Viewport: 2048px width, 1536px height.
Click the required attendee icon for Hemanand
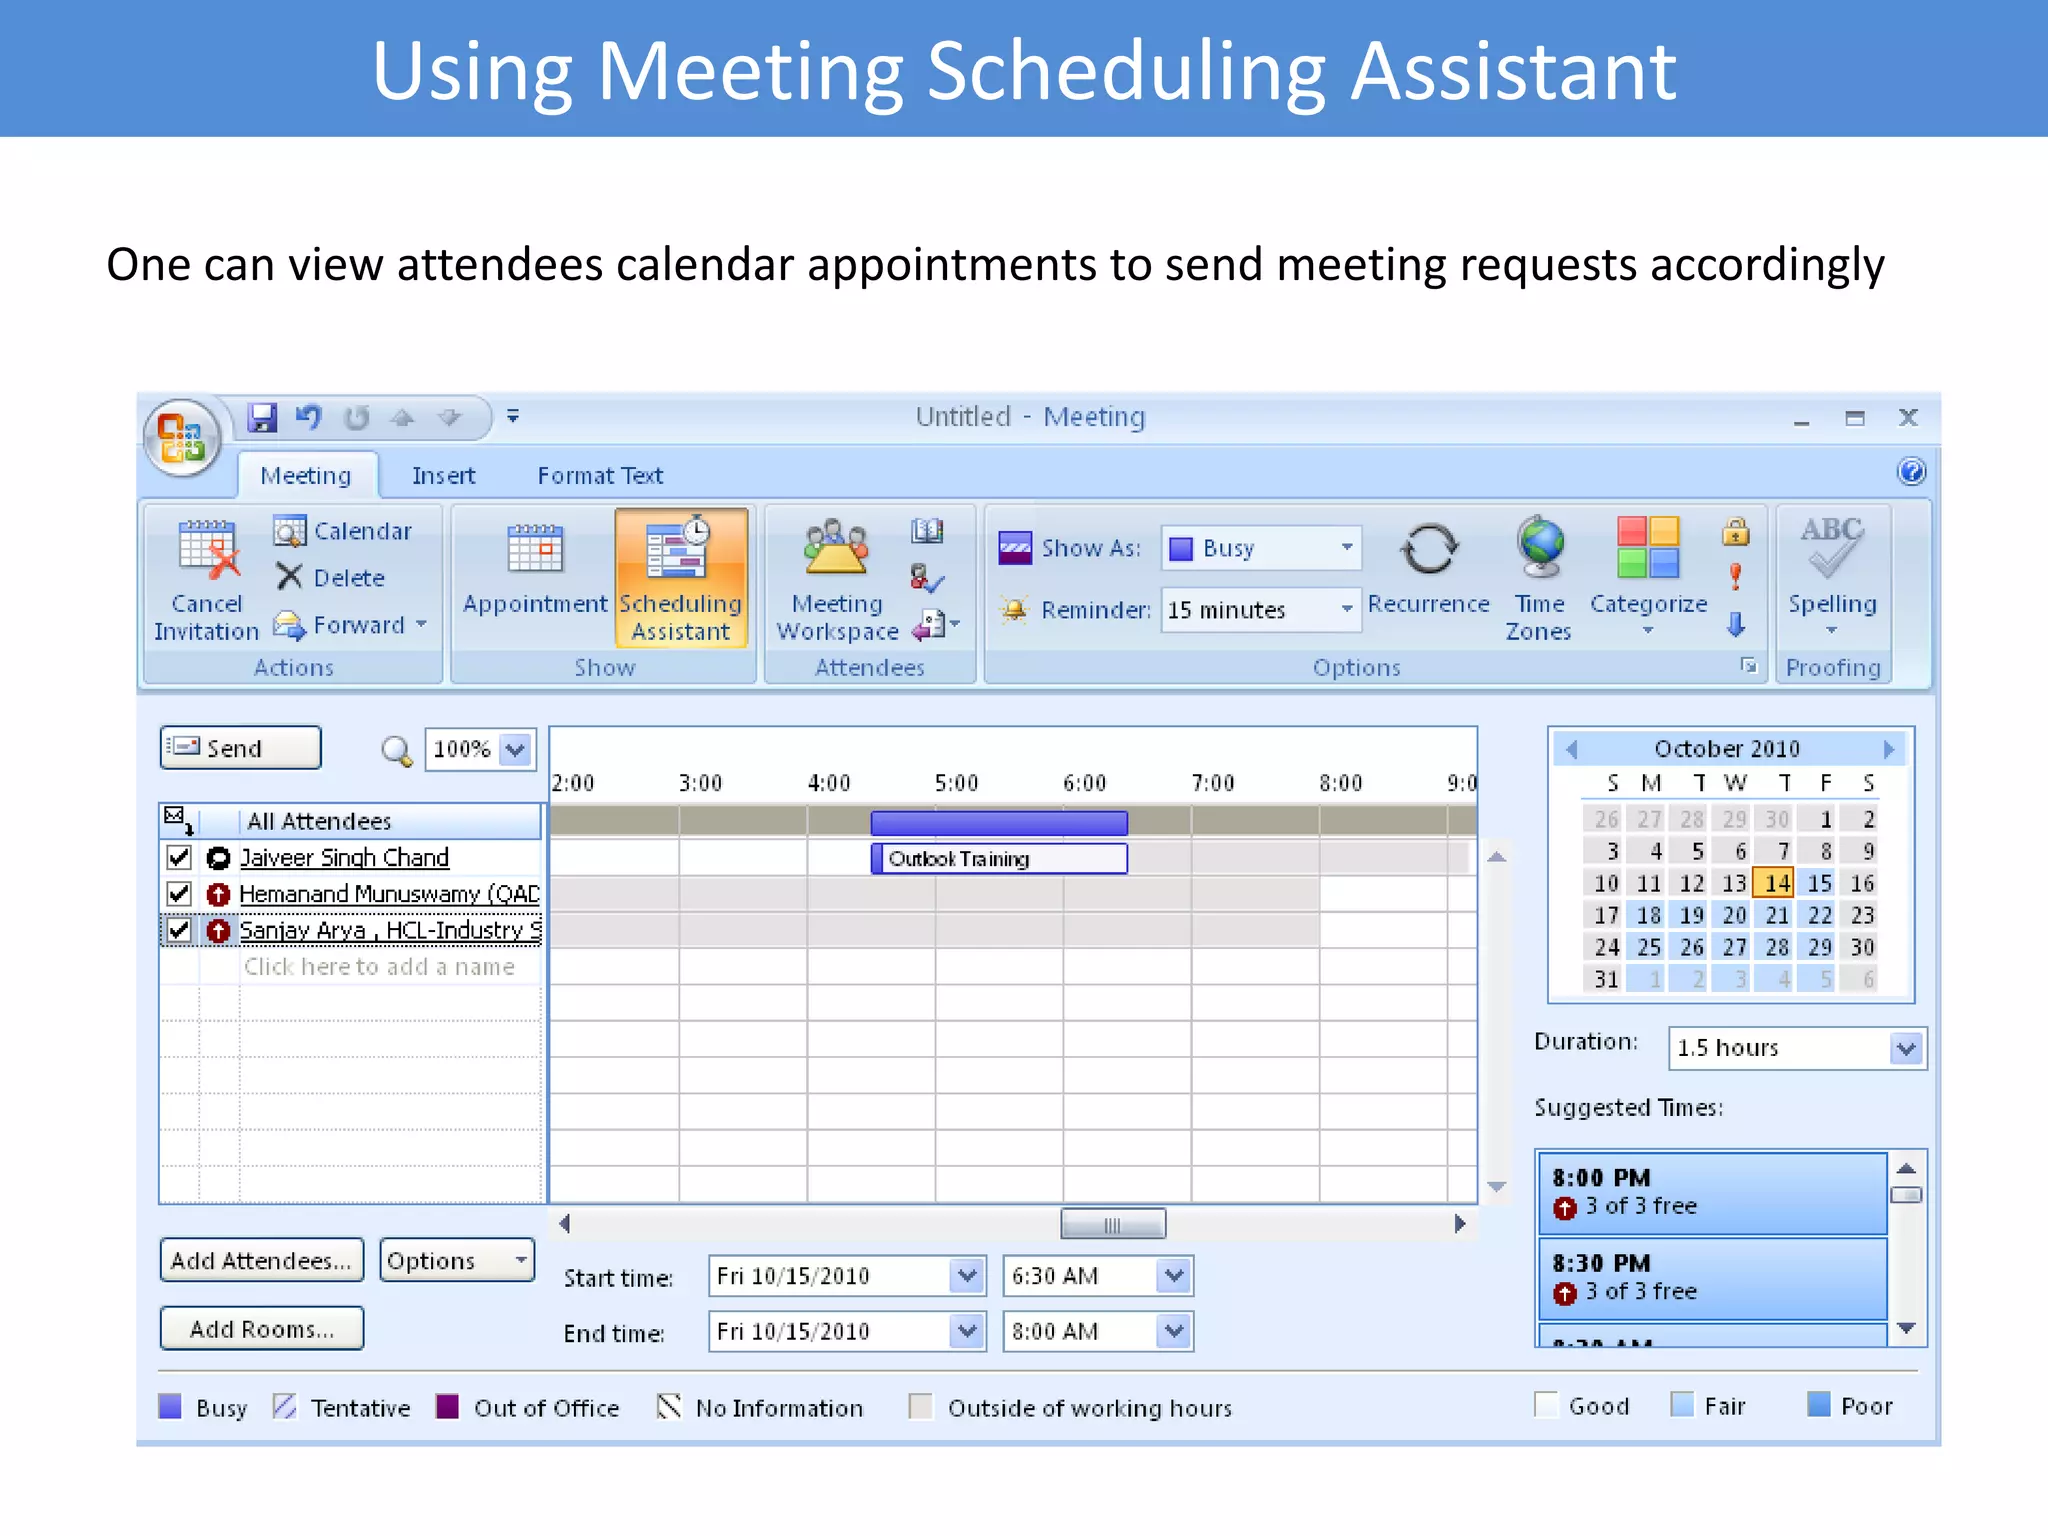(218, 894)
